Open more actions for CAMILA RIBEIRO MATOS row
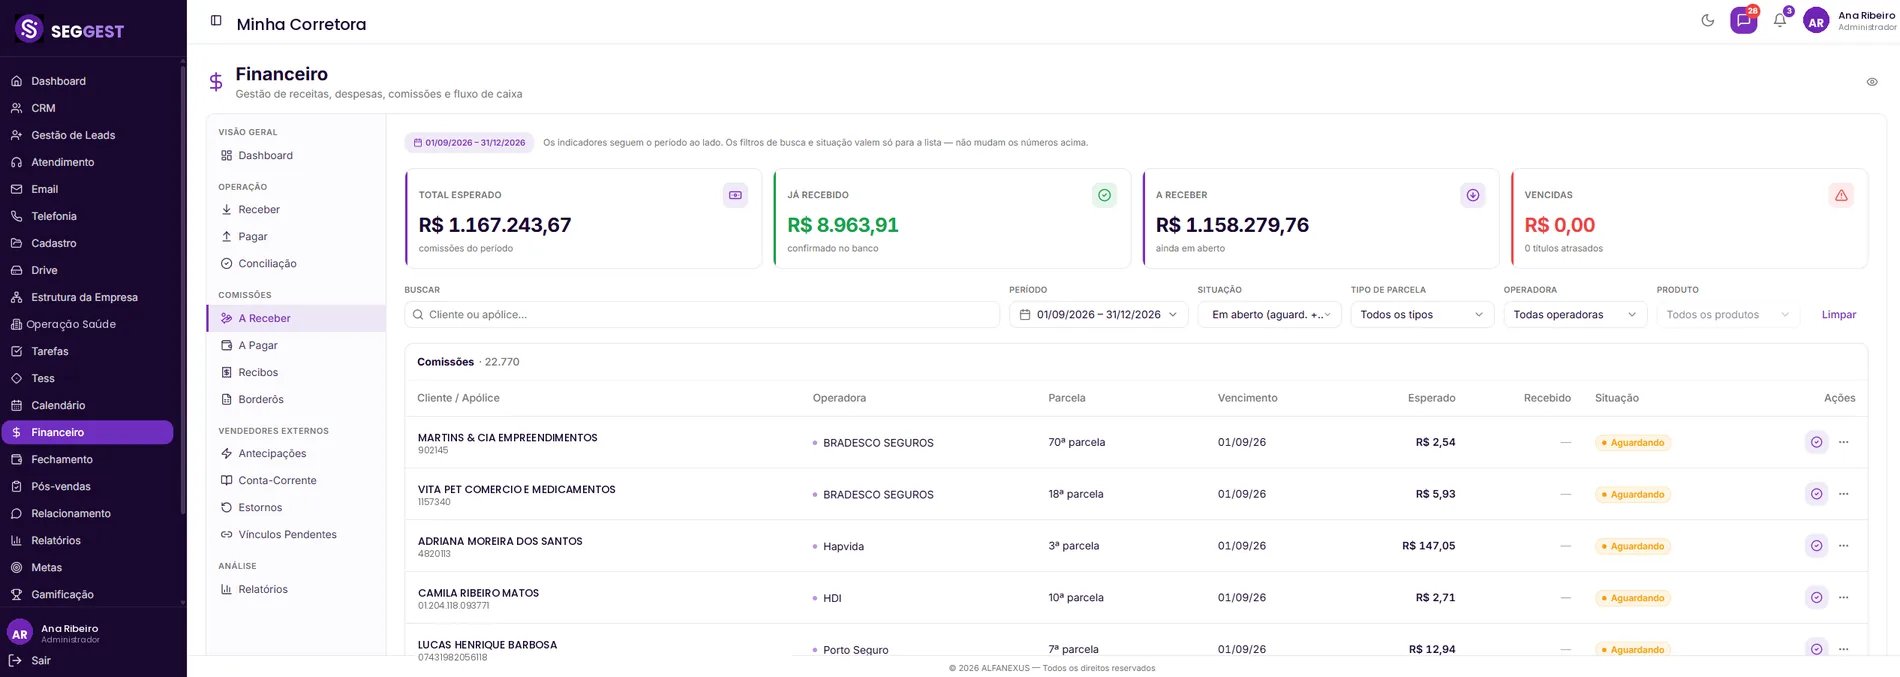 pyautogui.click(x=1843, y=598)
